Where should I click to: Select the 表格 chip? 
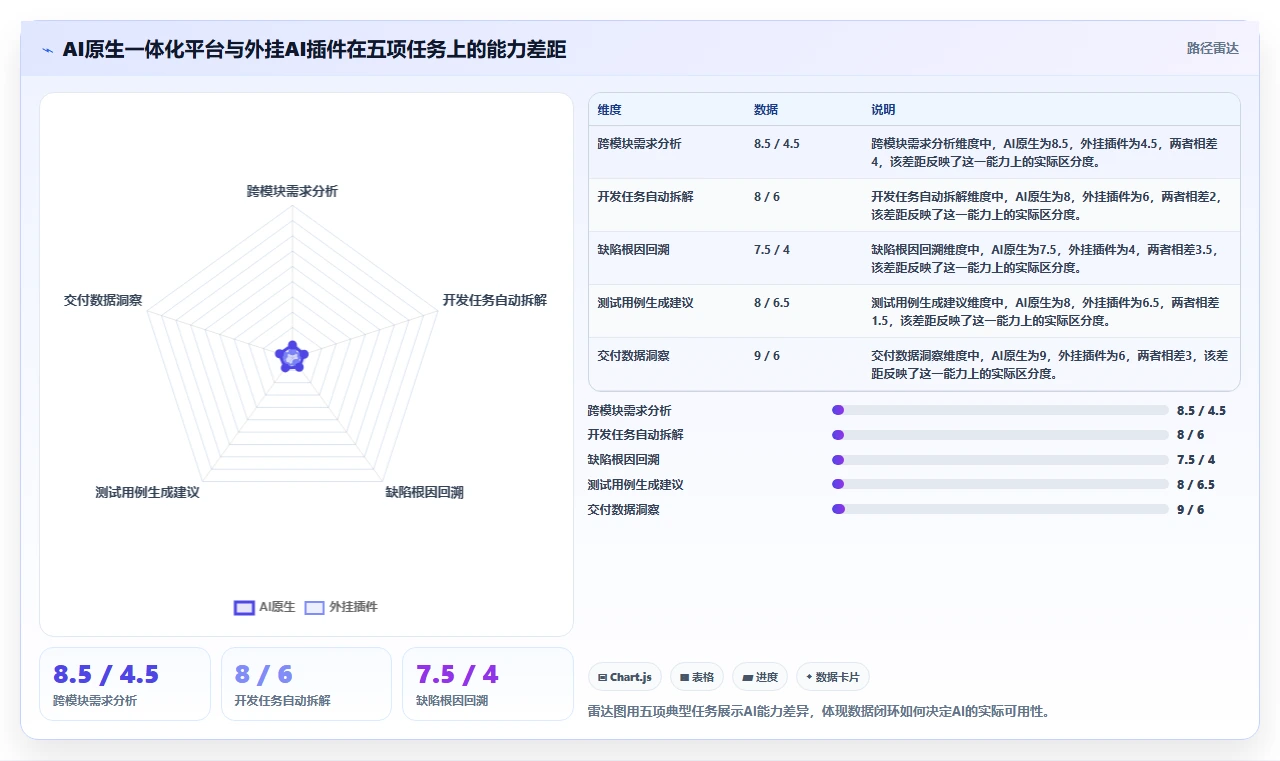[x=697, y=677]
